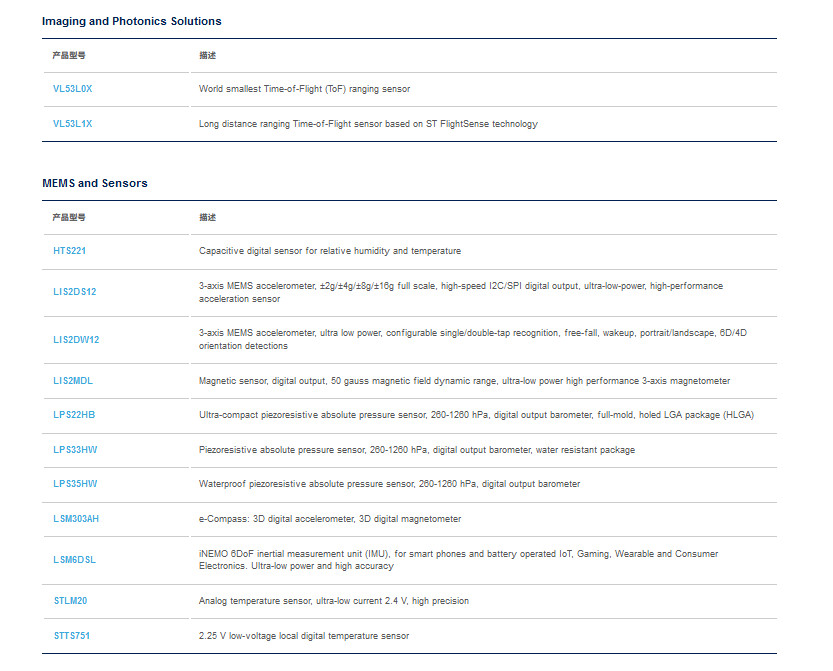Click the 'Ultra-compact piezoresistive absolute pressure sensor' description
This screenshot has height=671, width=833.
[477, 415]
